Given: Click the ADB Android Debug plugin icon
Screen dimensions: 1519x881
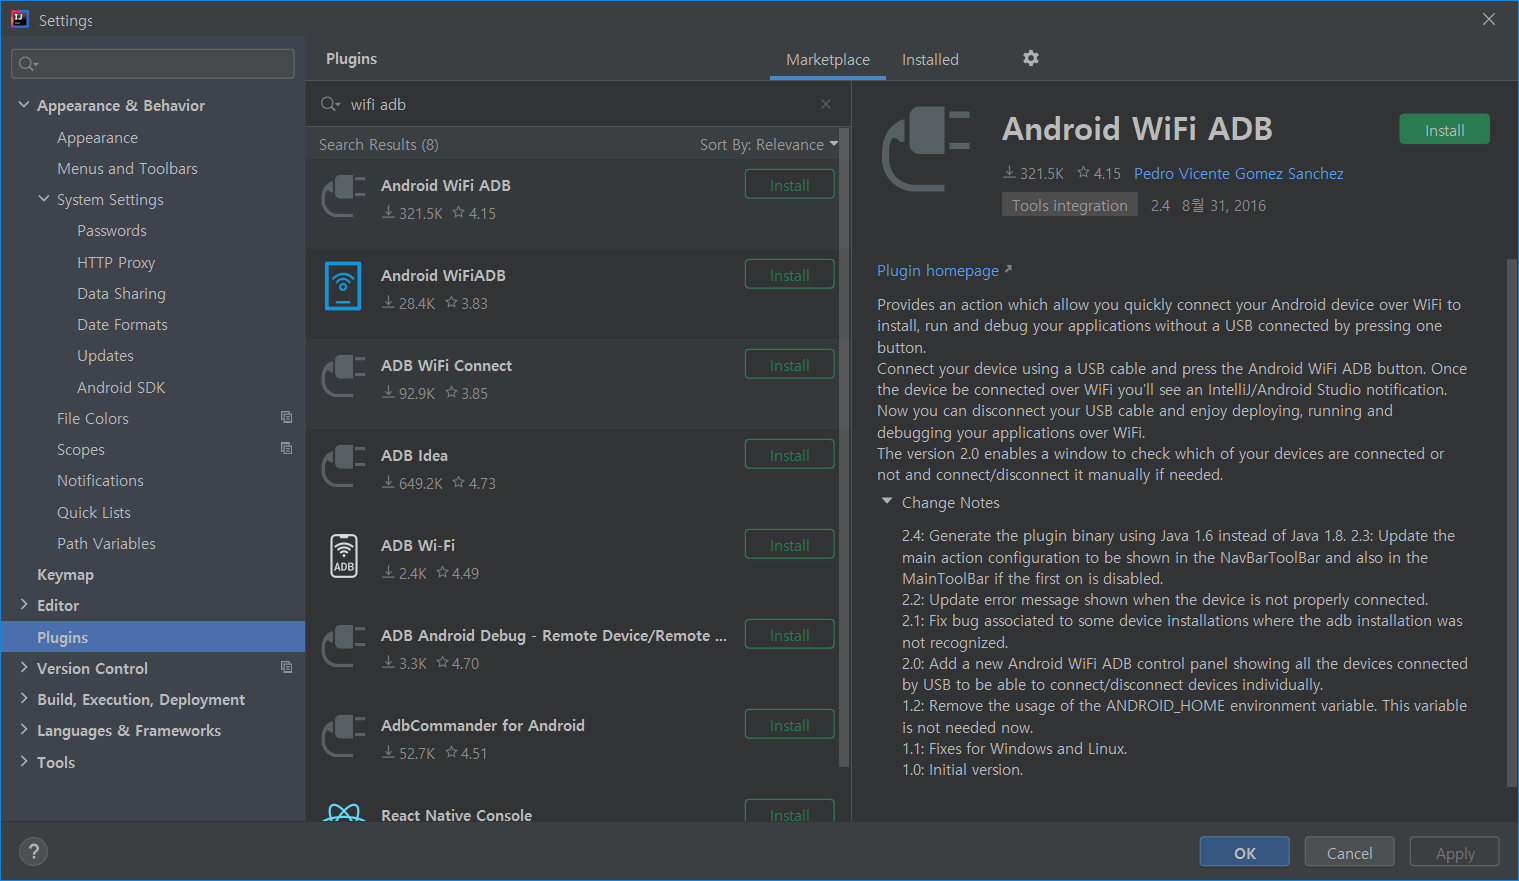Looking at the screenshot, I should coord(344,646).
